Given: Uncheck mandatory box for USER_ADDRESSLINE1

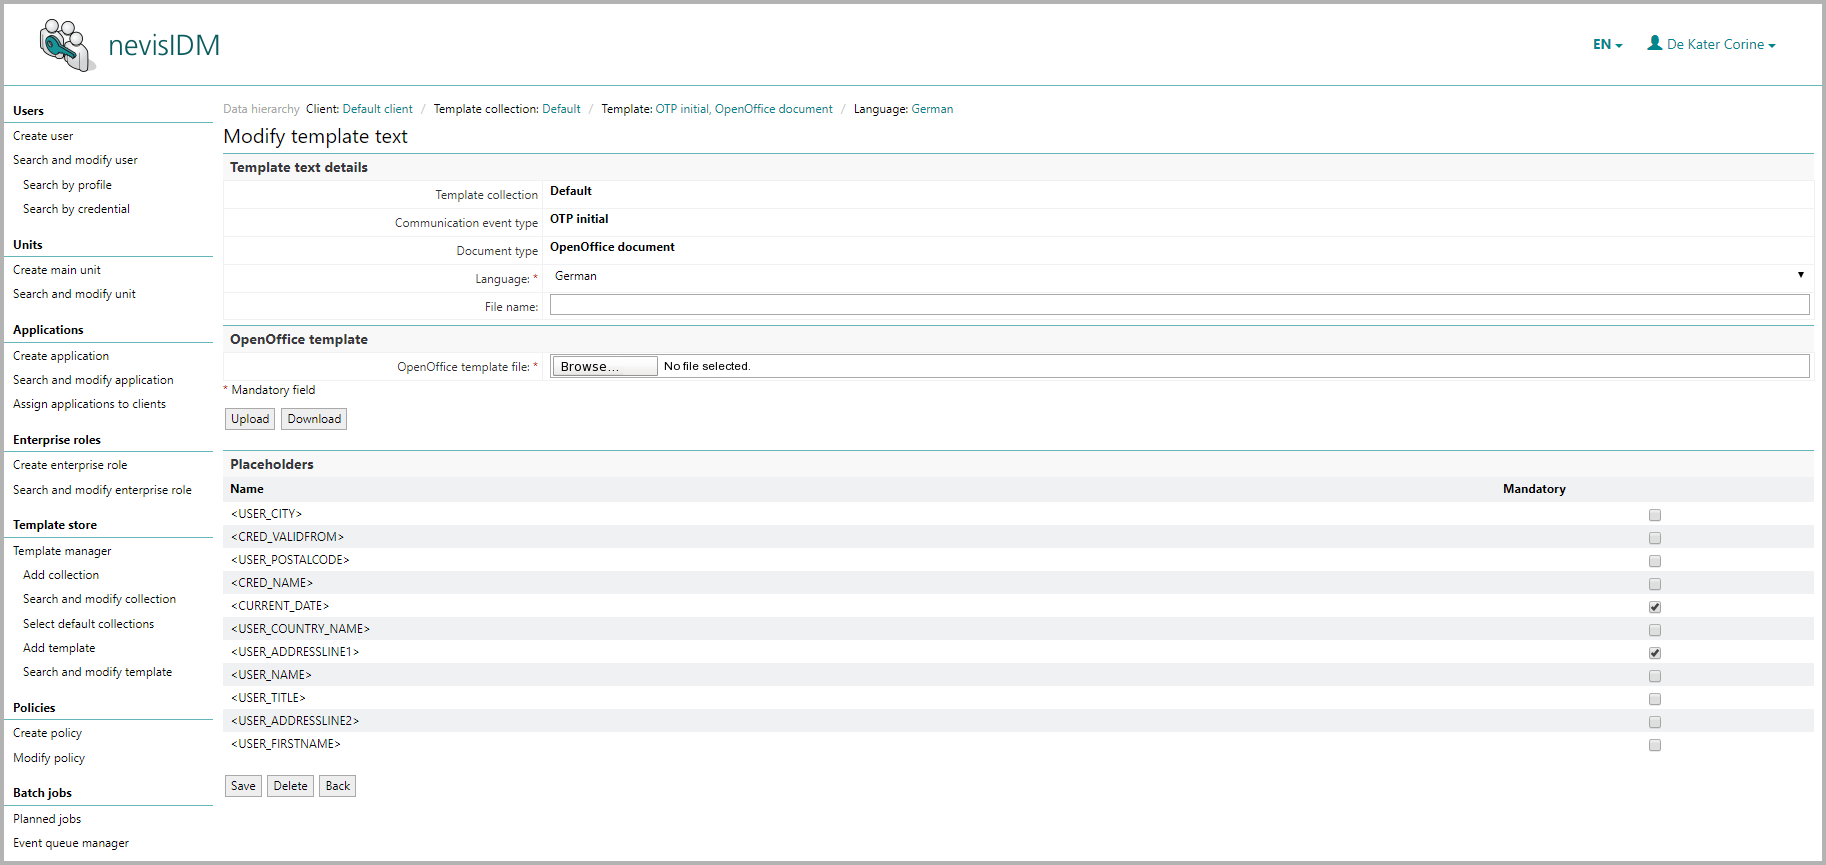Looking at the screenshot, I should tap(1654, 653).
